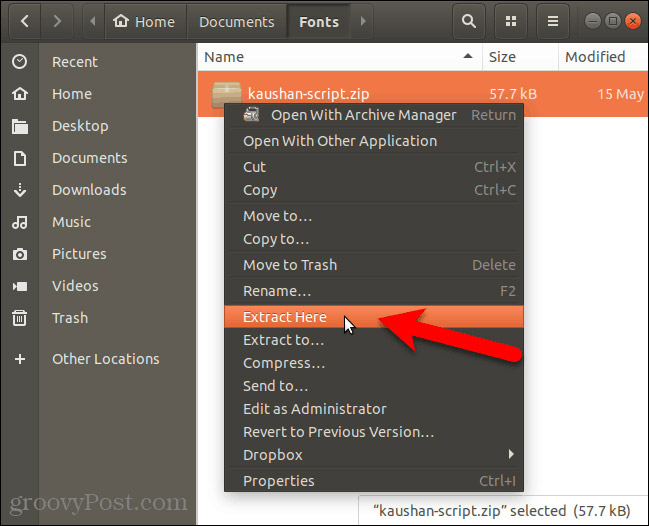Choose Move to Trash
Image resolution: width=649 pixels, height=526 pixels.
coord(374,265)
